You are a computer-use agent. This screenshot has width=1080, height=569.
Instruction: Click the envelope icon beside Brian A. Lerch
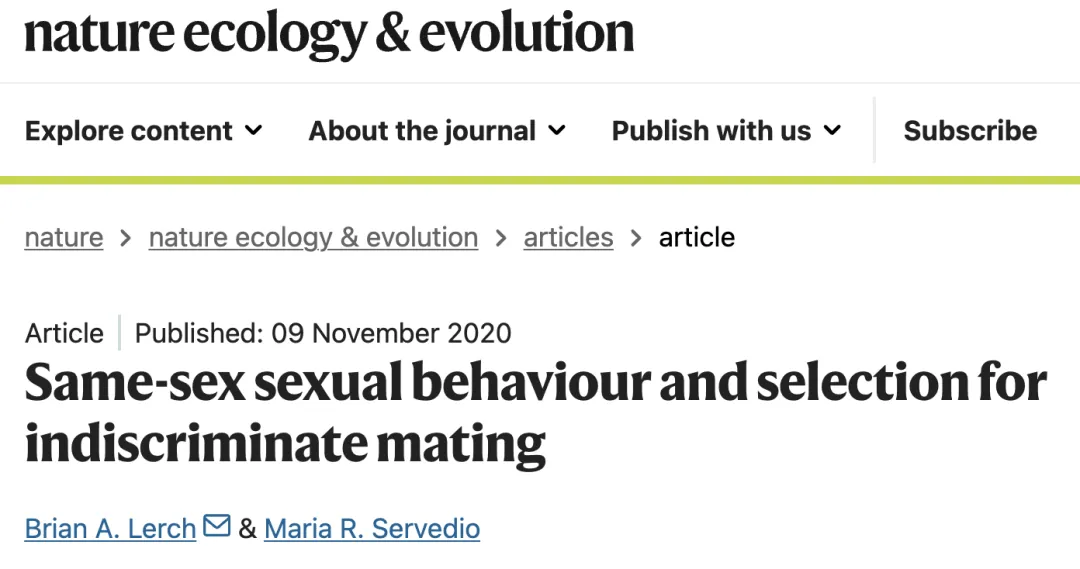coord(217,525)
